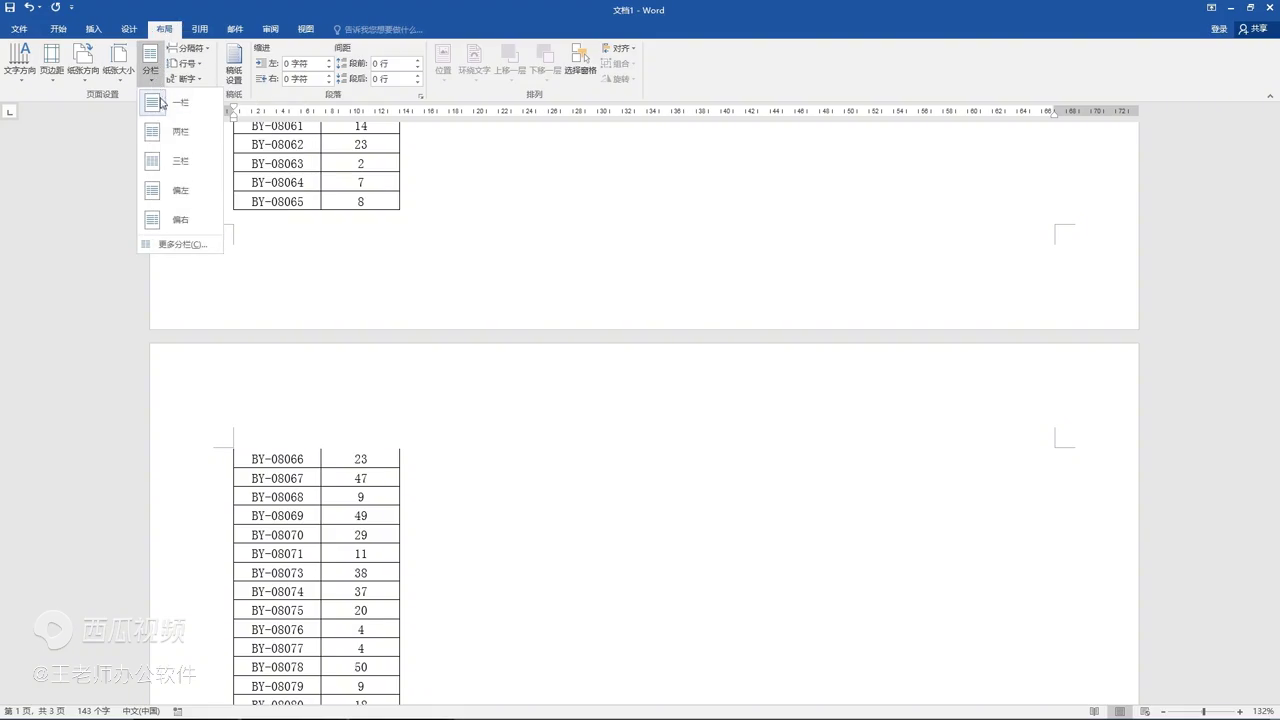1280x720 pixels.
Task: Click the 告诉我您想要做什么 search box
Action: pos(378,30)
